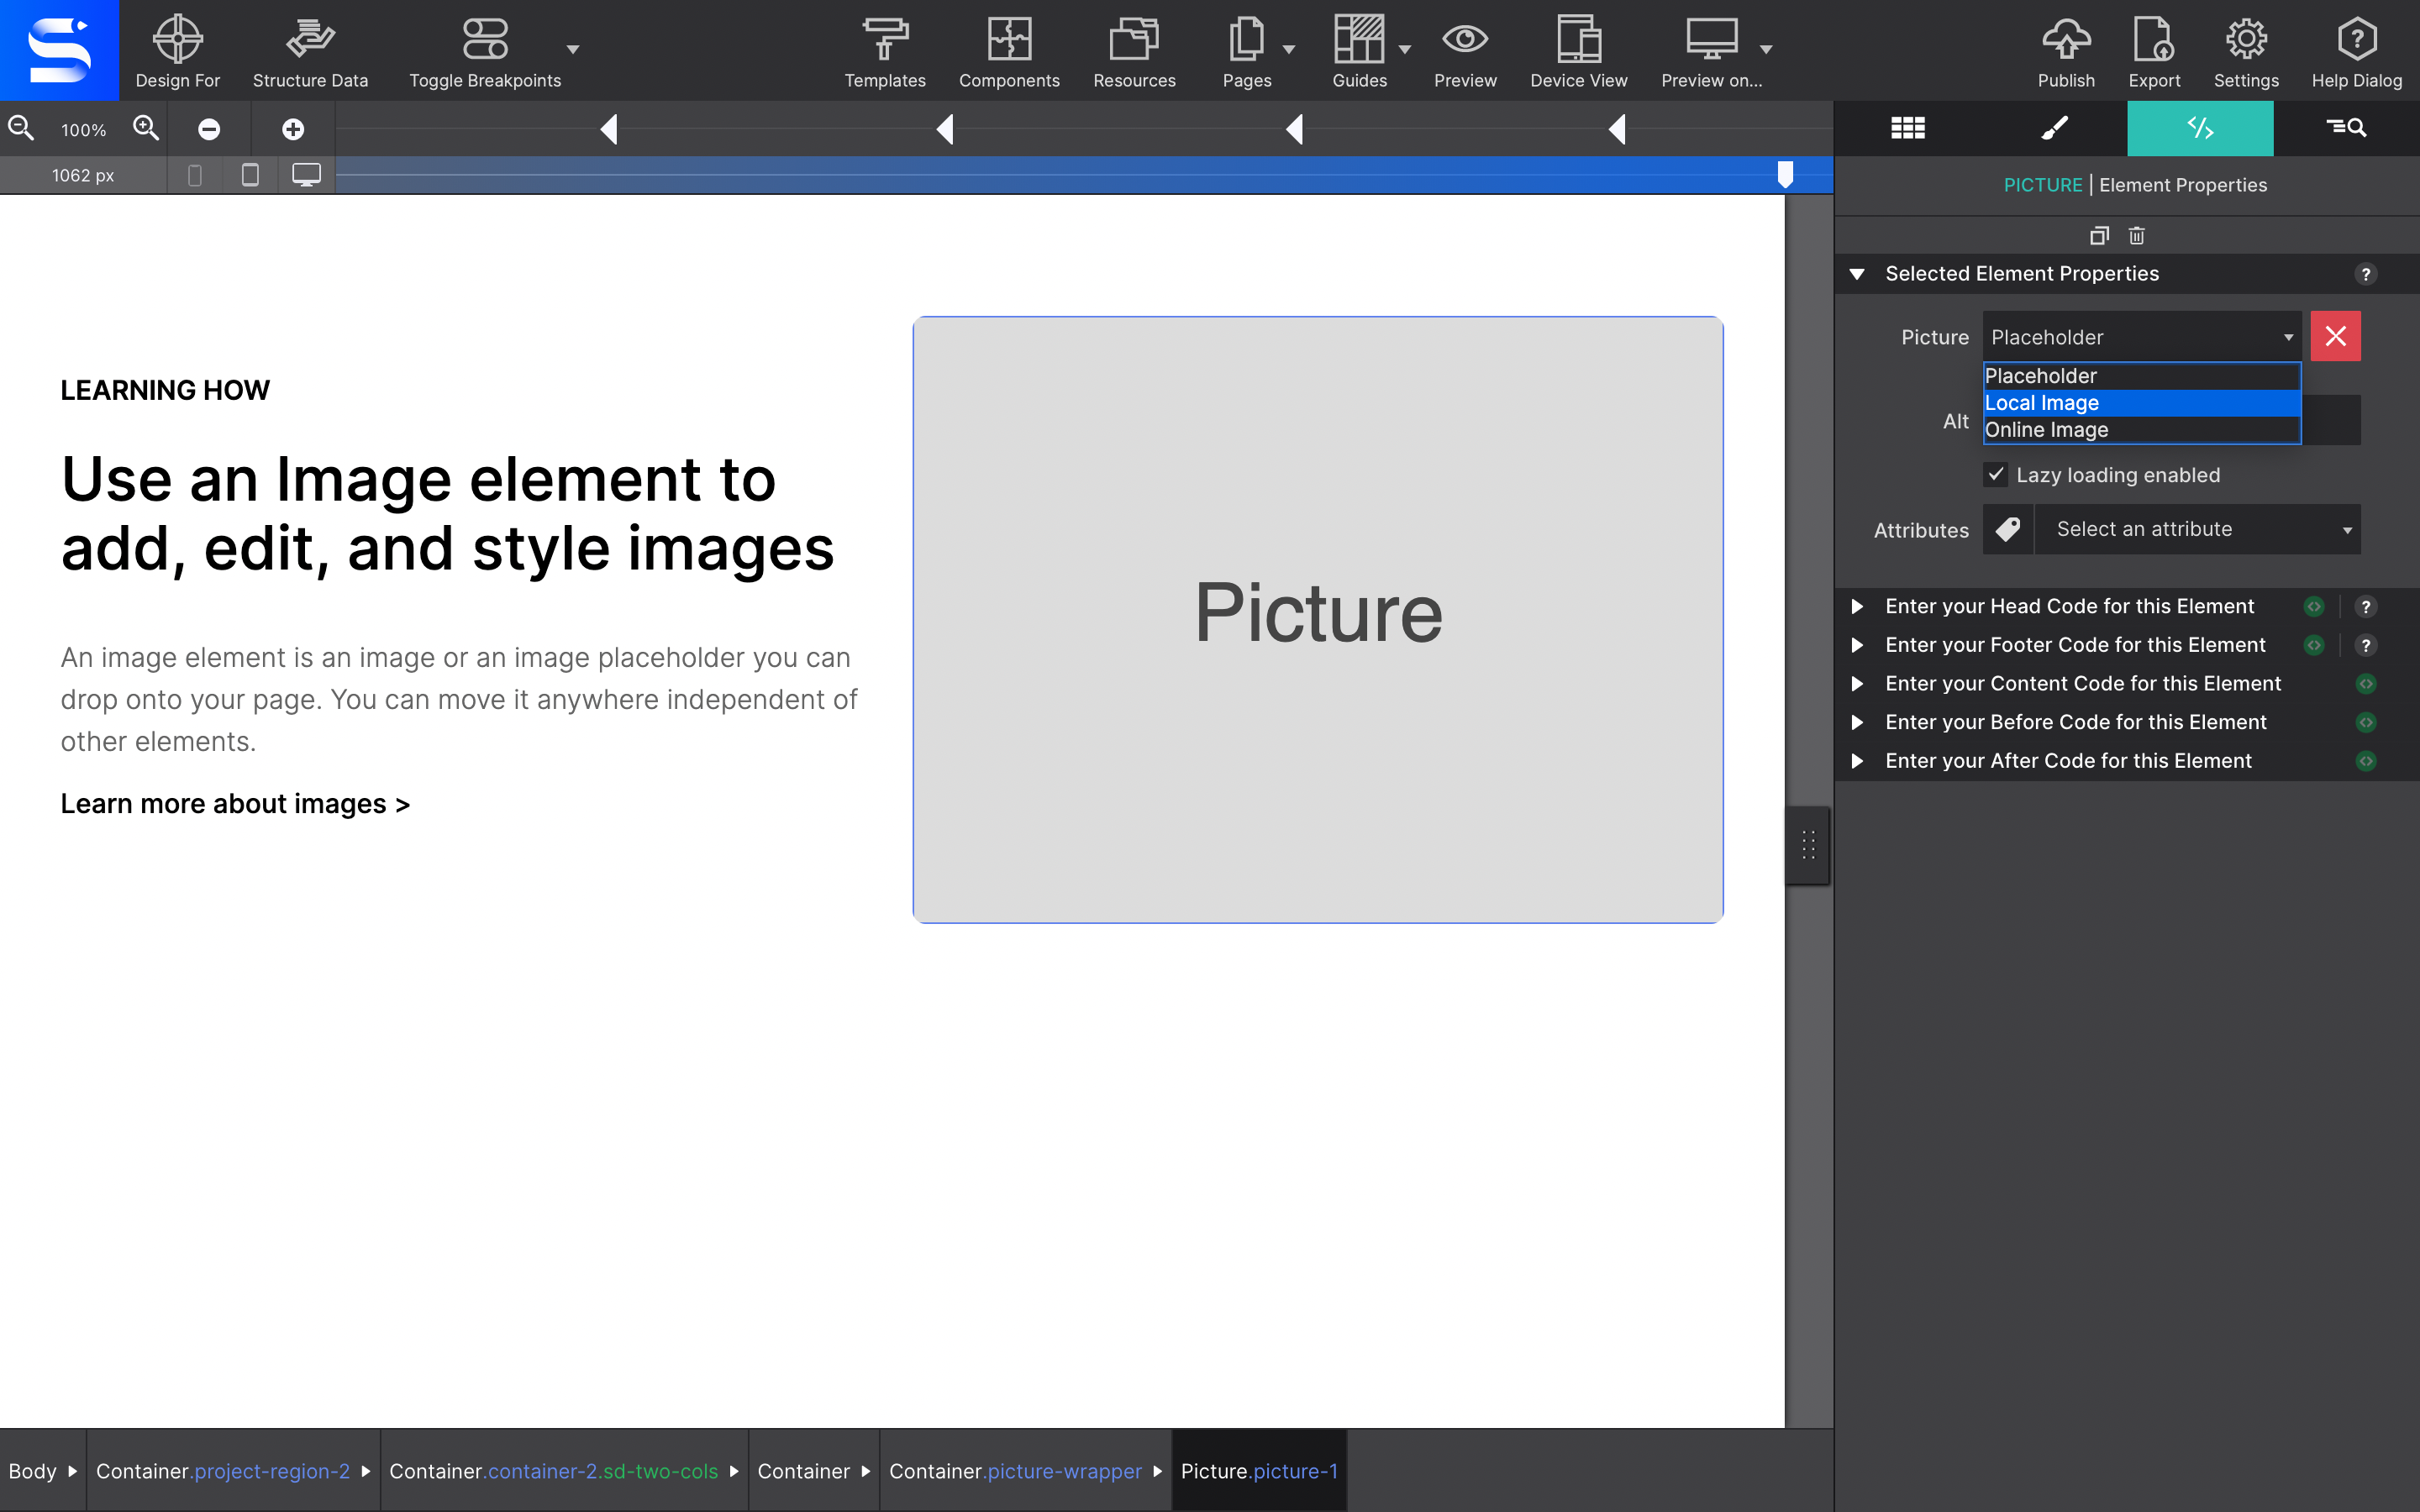Switch to the Style brush panel
2420x1512 pixels.
point(2054,128)
